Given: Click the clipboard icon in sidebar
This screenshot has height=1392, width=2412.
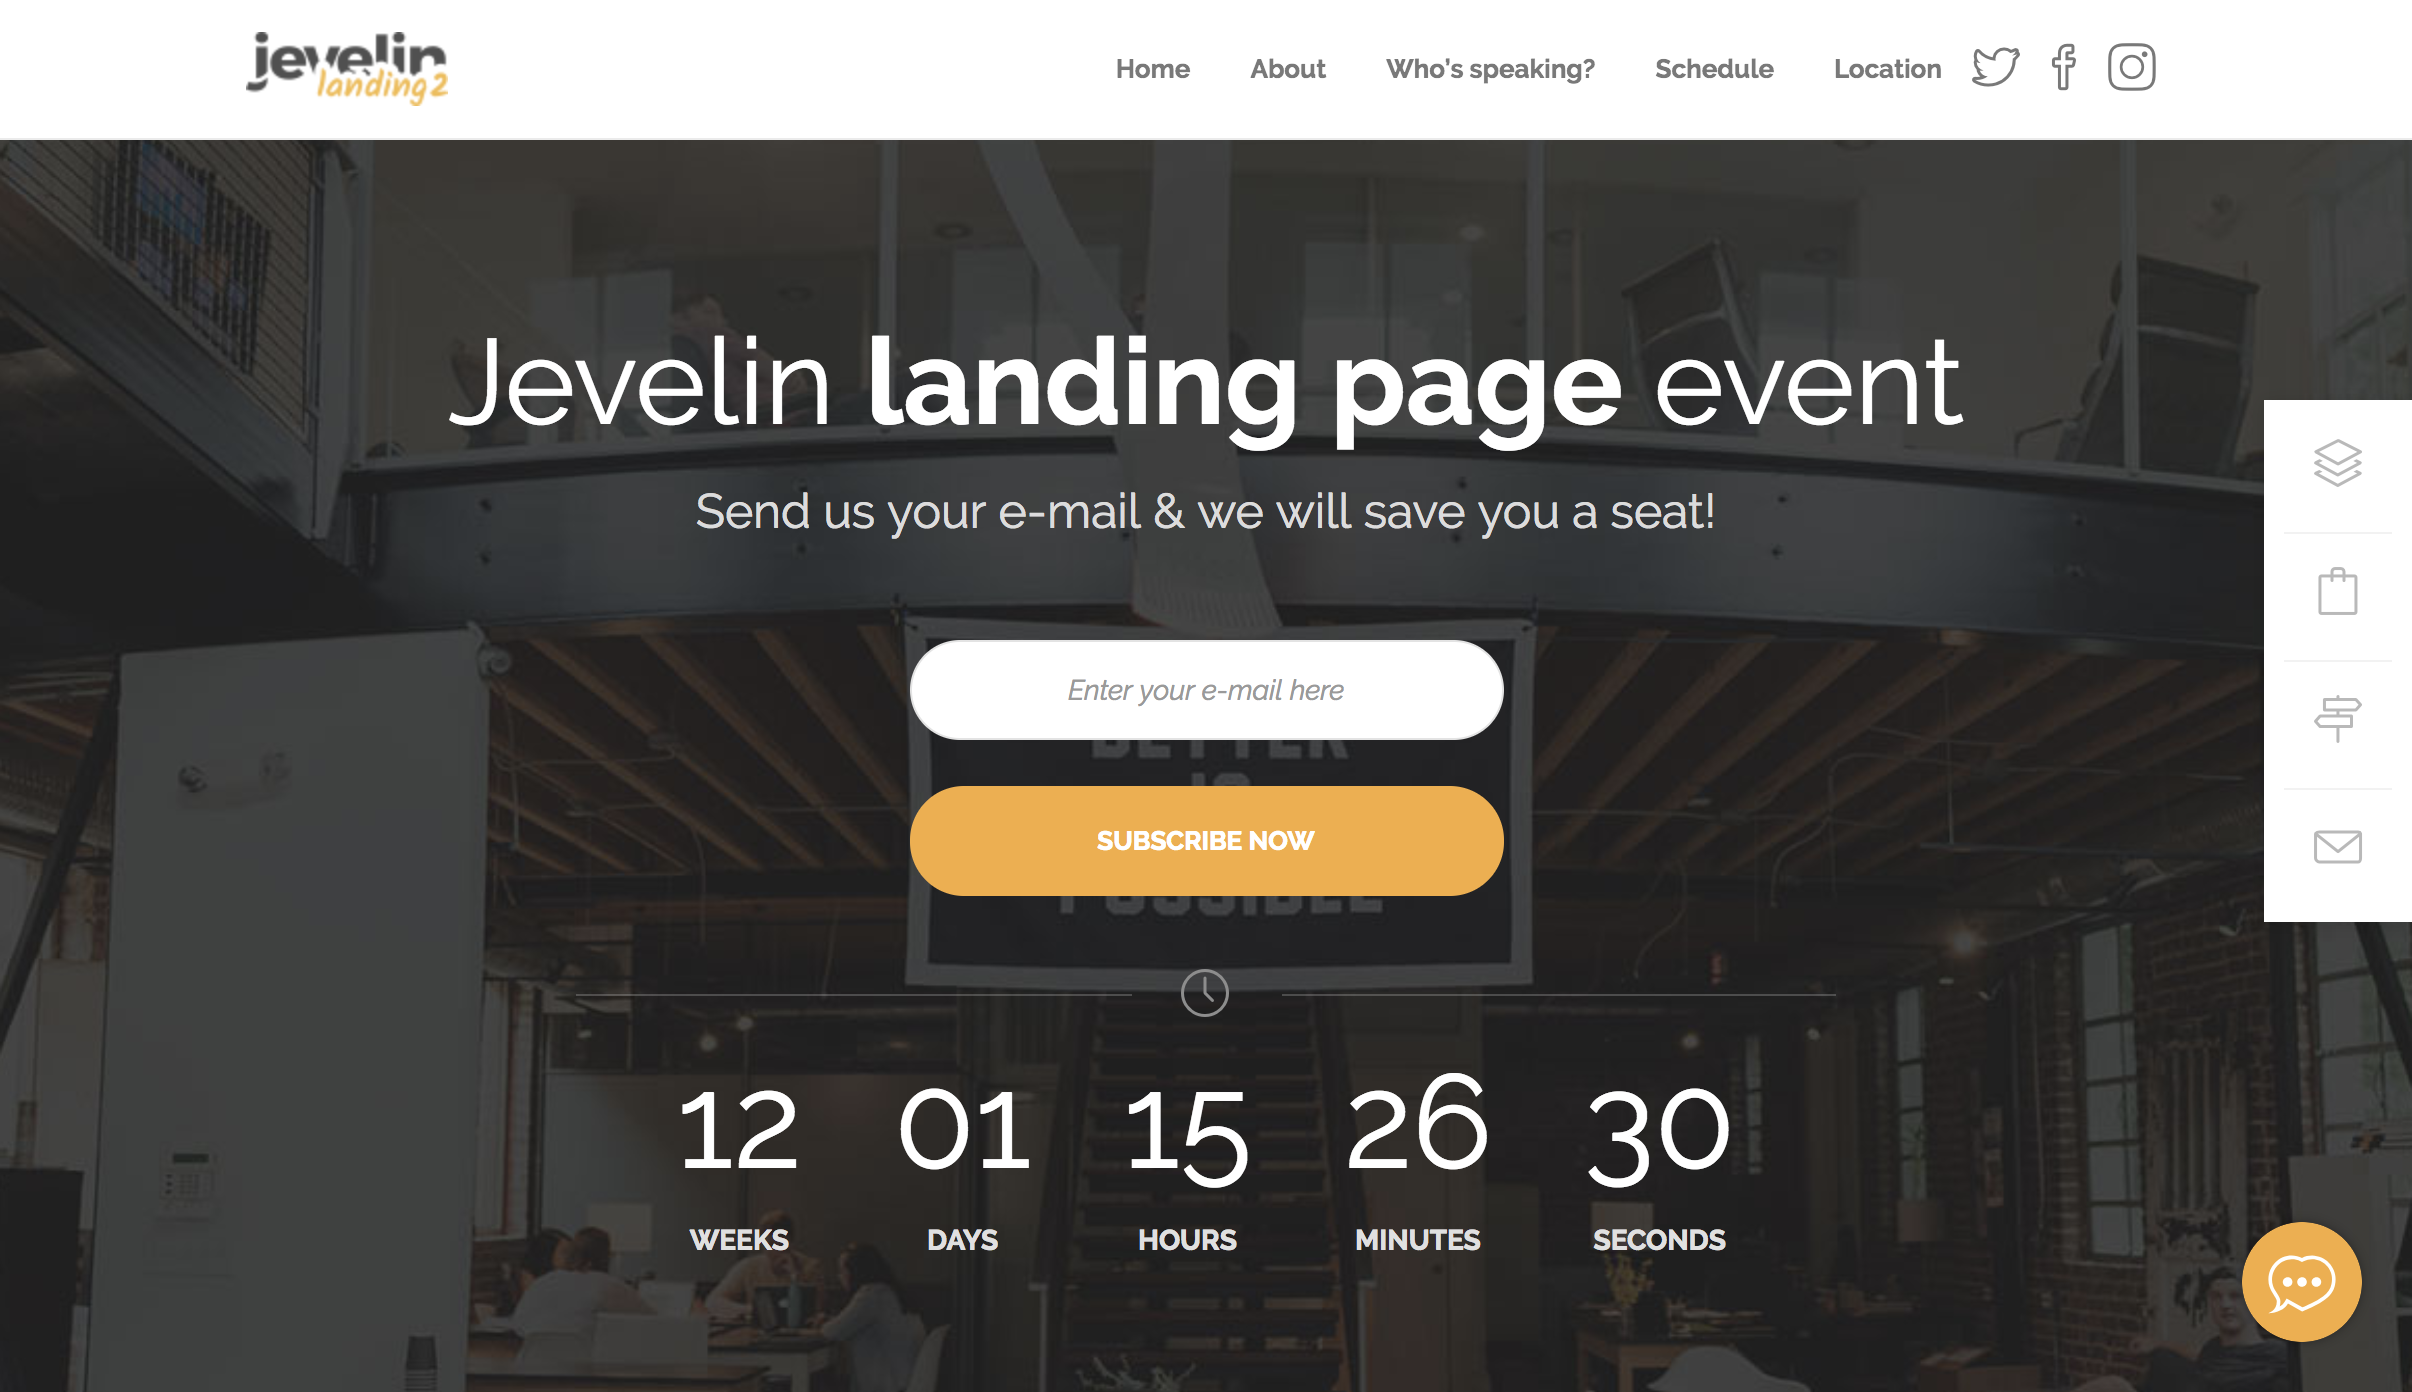Looking at the screenshot, I should (x=2342, y=592).
